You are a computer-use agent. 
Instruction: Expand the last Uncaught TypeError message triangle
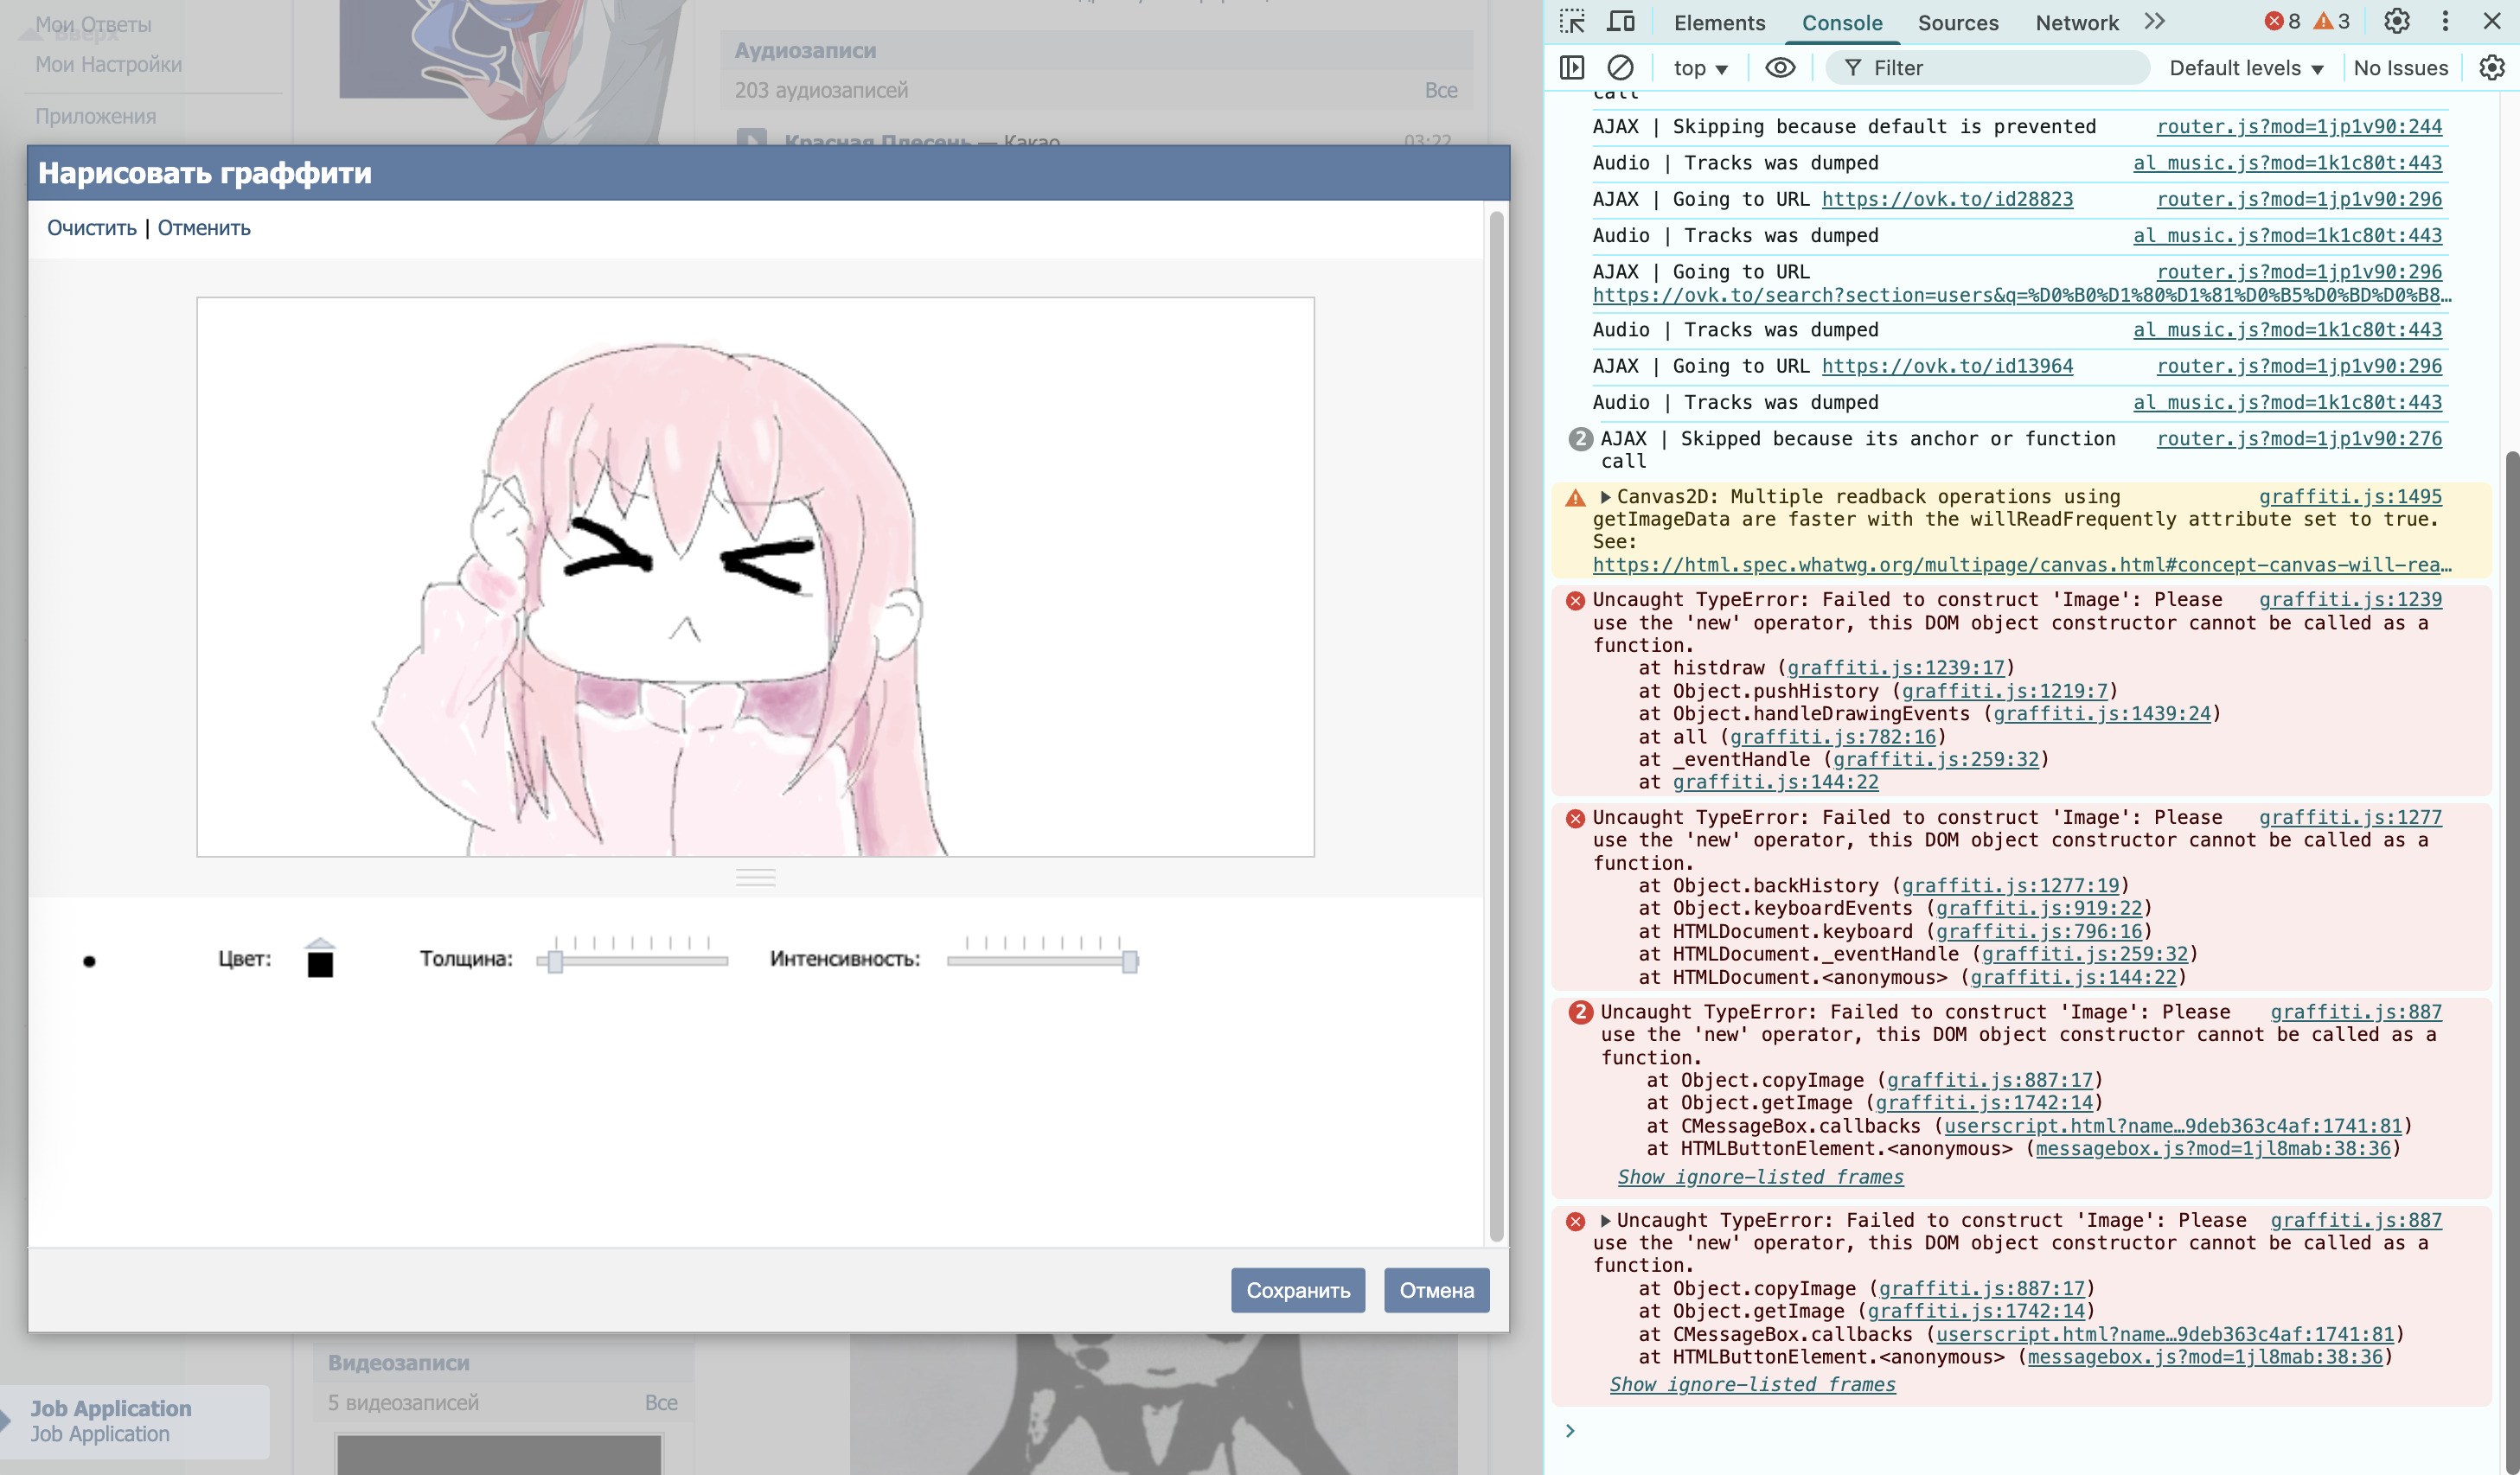(x=1605, y=1220)
